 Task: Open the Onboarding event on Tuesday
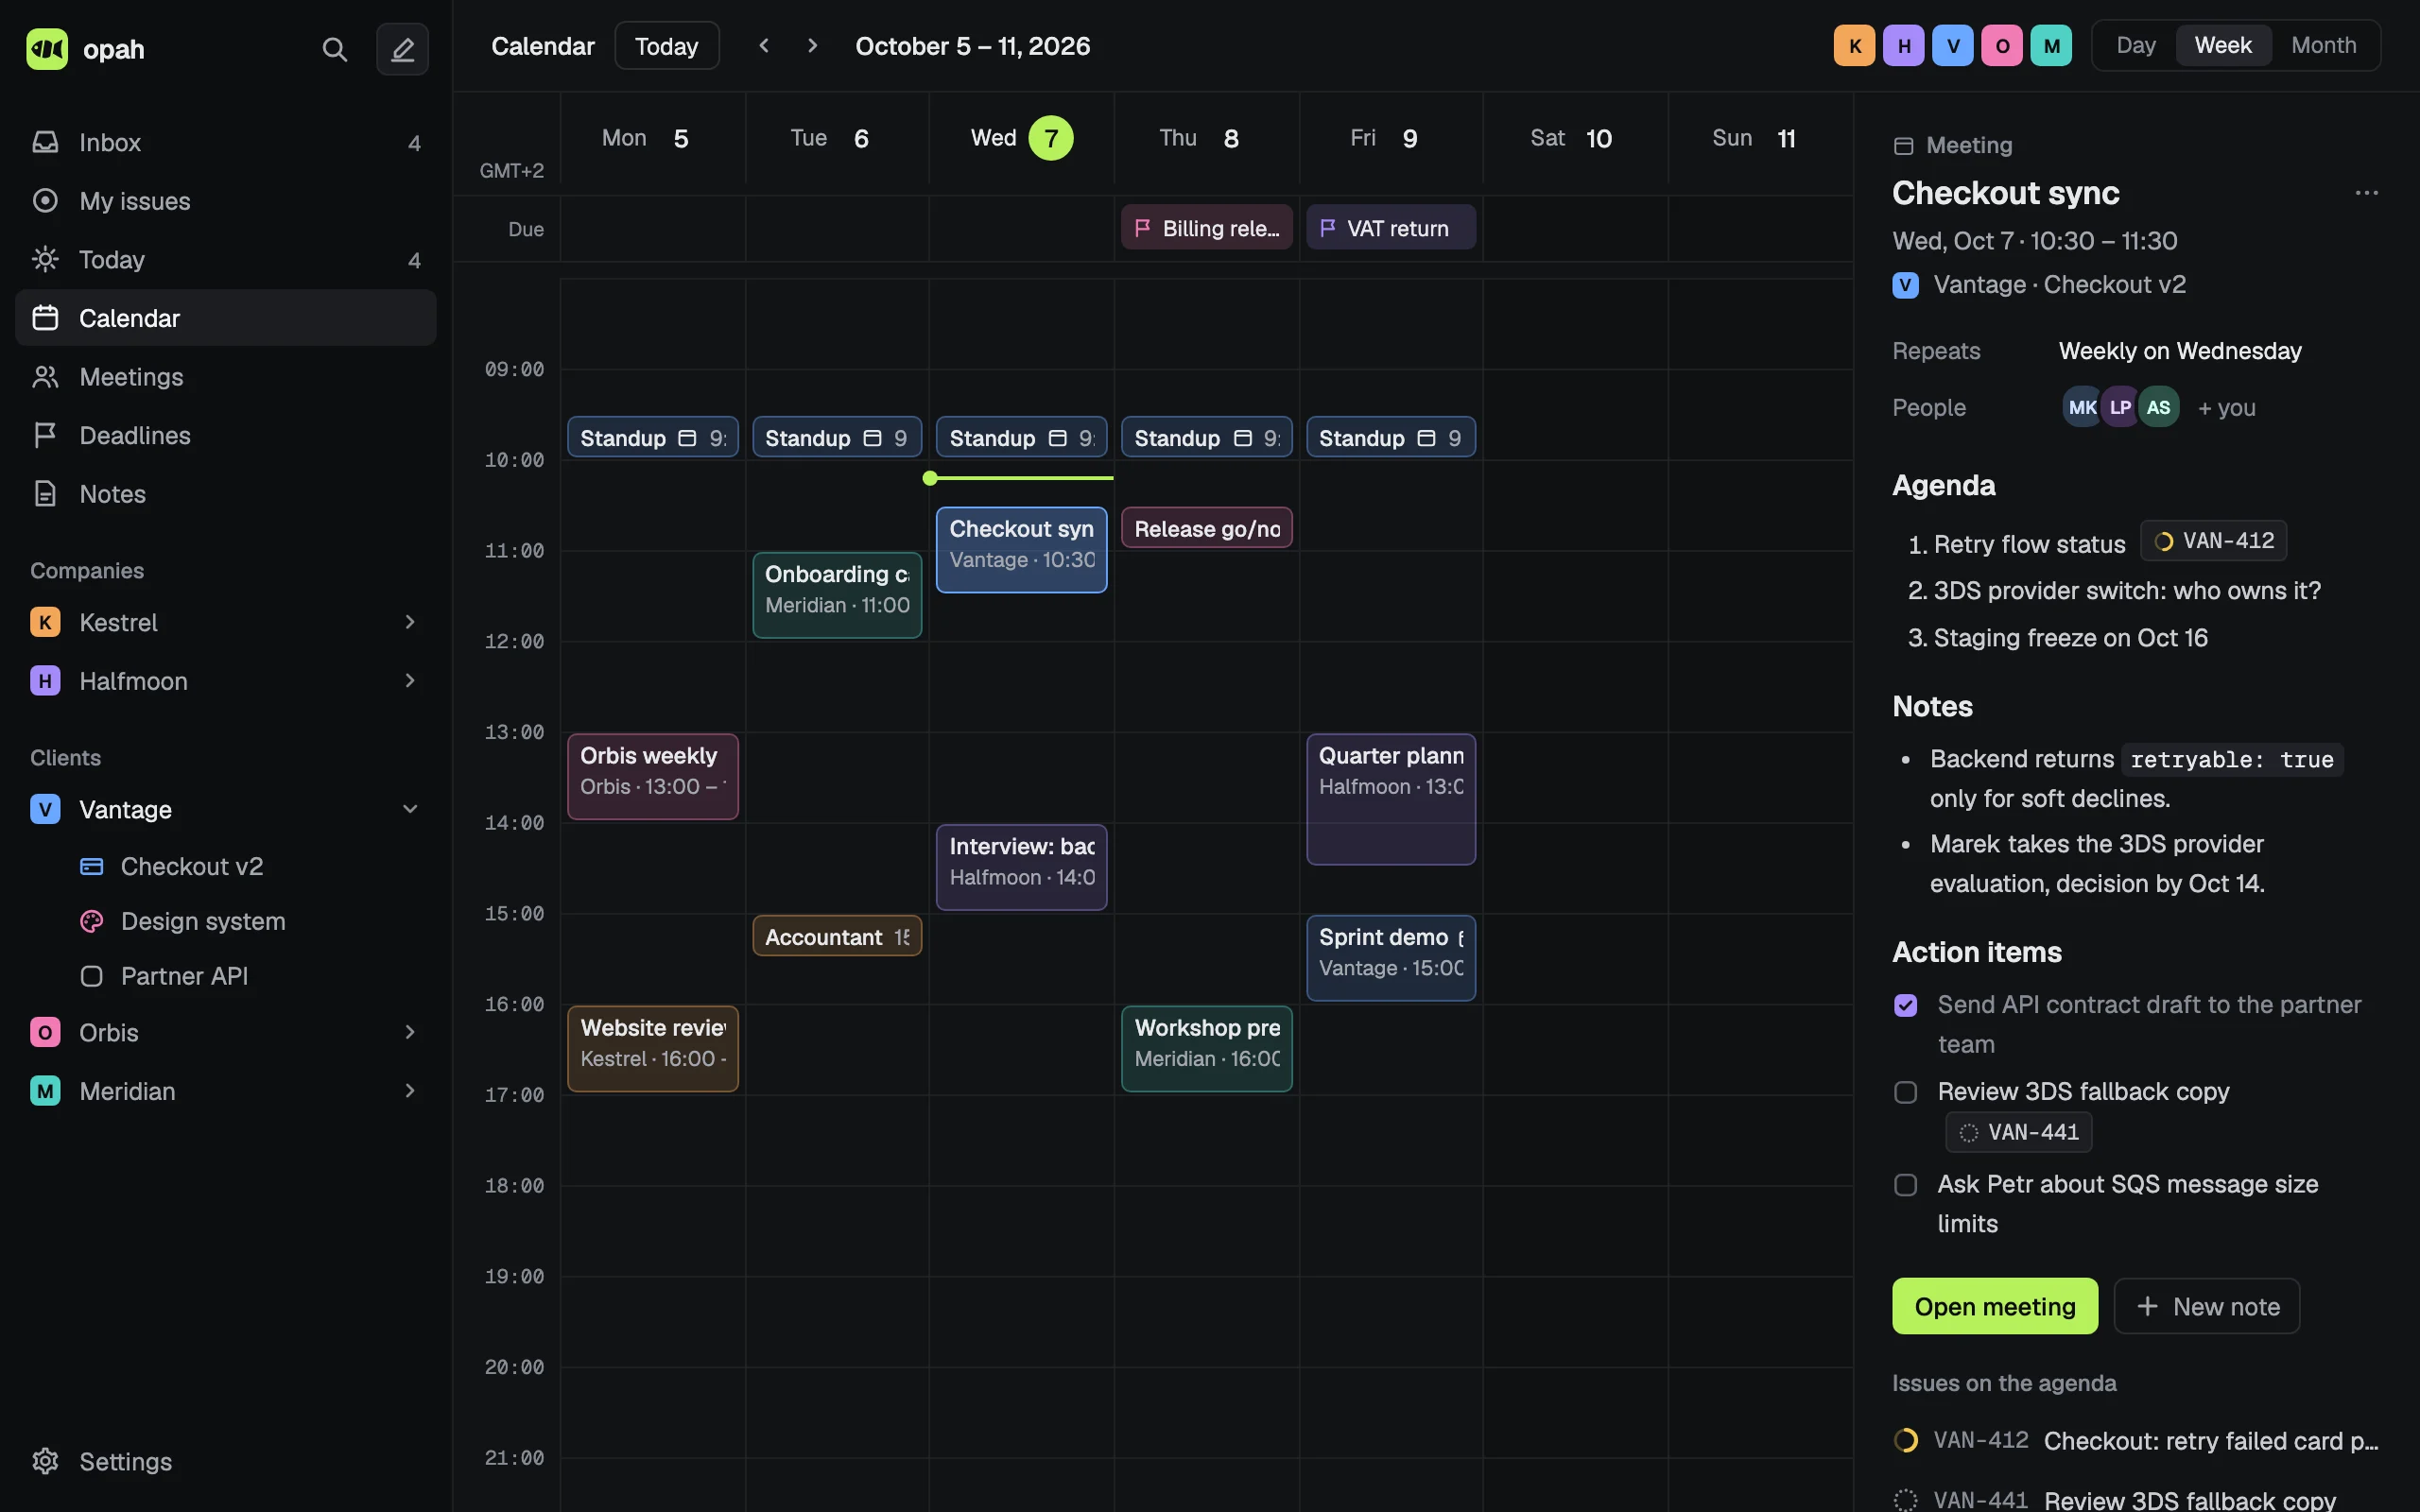click(x=837, y=595)
